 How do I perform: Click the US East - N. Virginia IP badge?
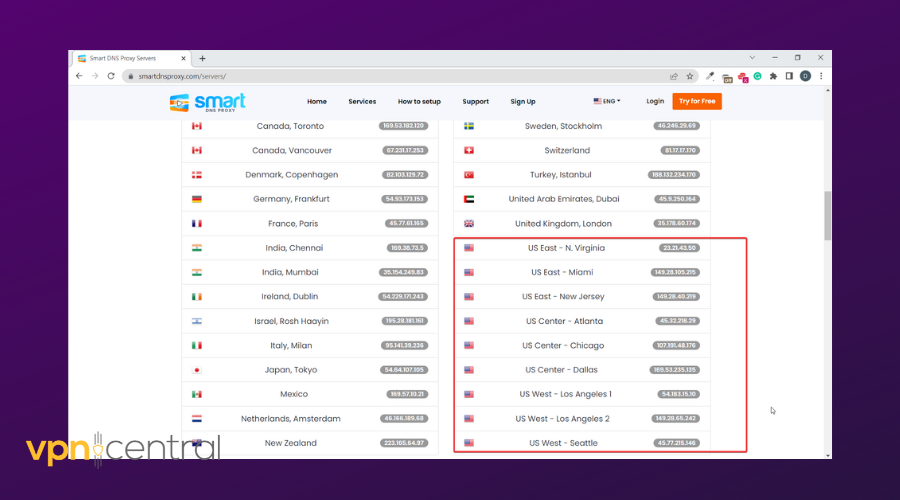pyautogui.click(x=679, y=248)
